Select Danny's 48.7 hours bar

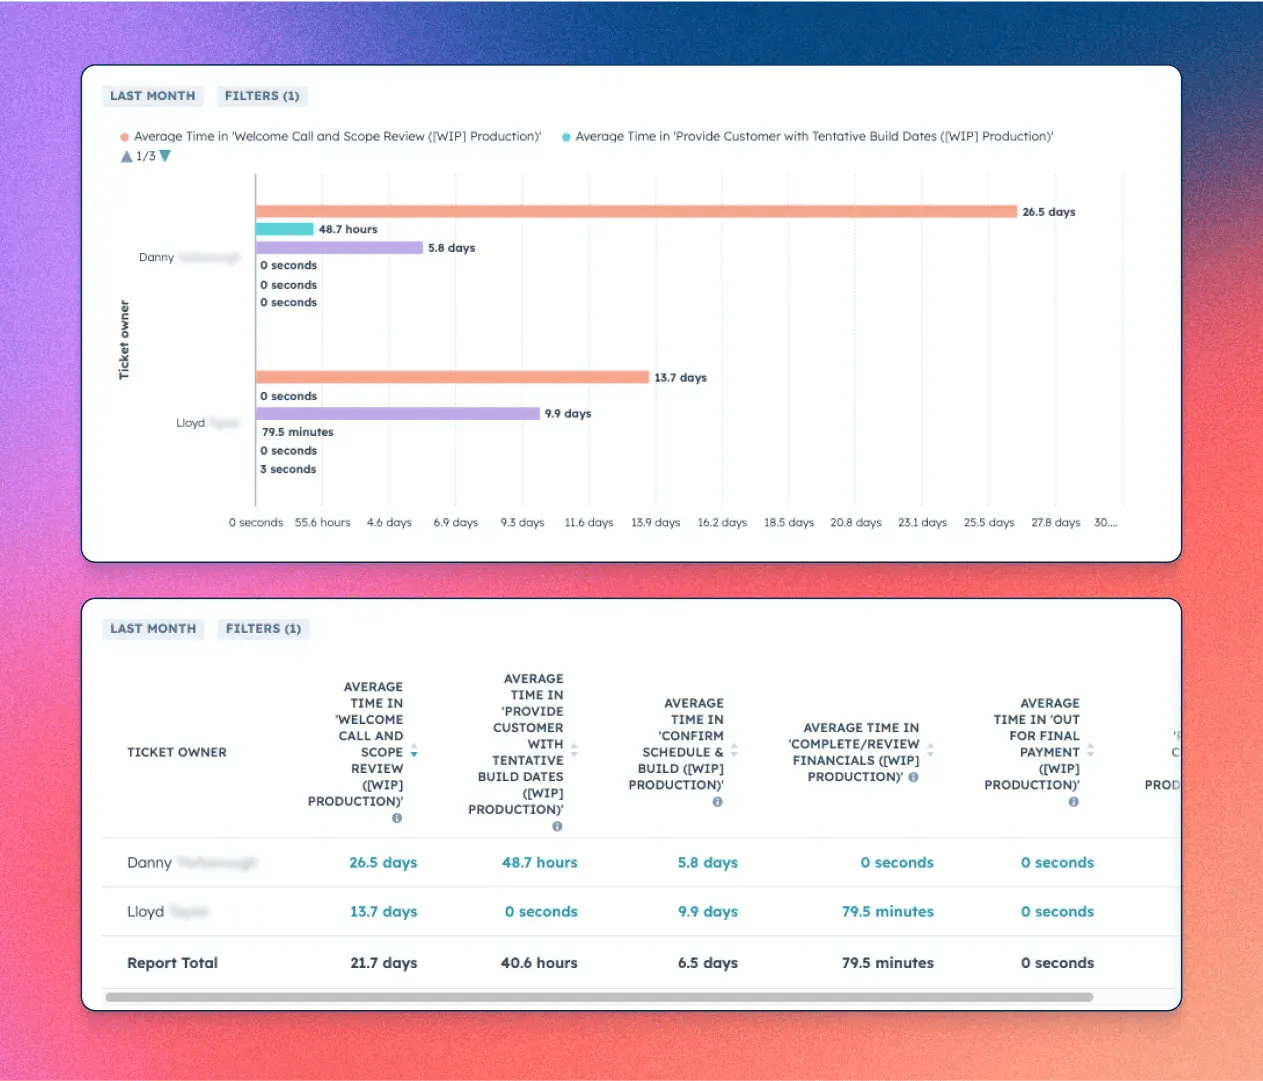click(285, 229)
